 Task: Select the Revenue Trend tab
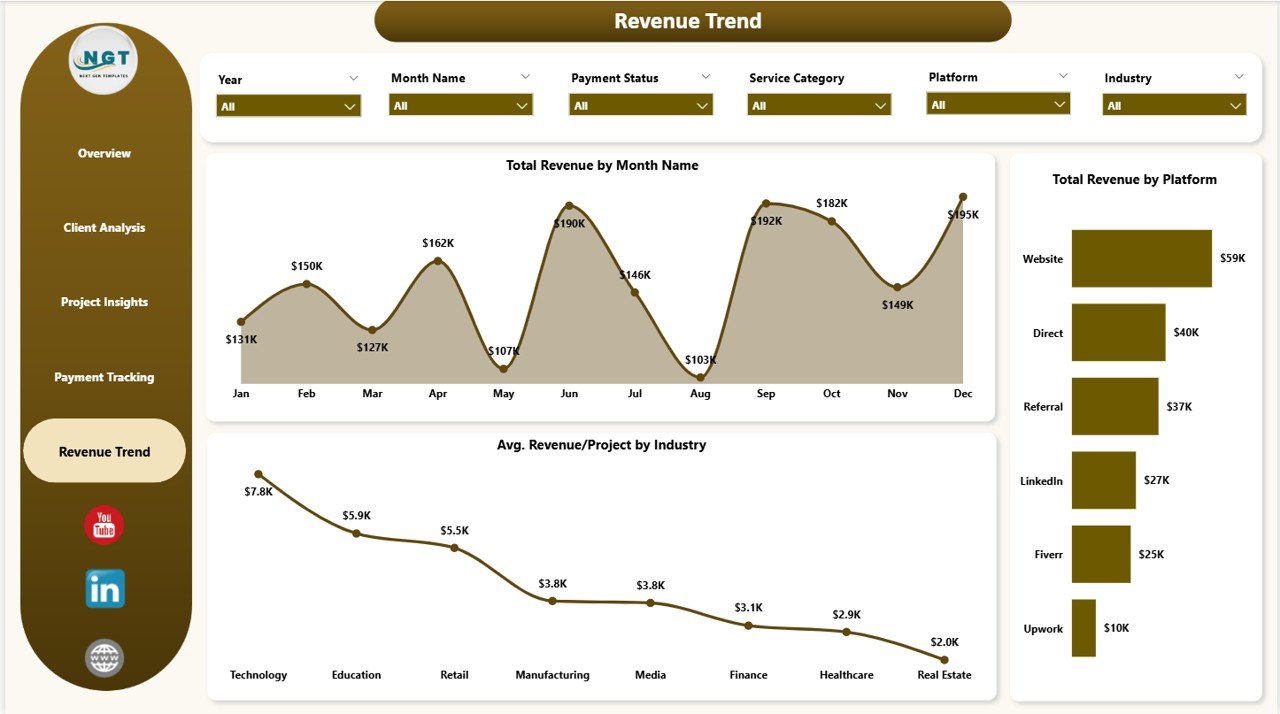pos(104,451)
